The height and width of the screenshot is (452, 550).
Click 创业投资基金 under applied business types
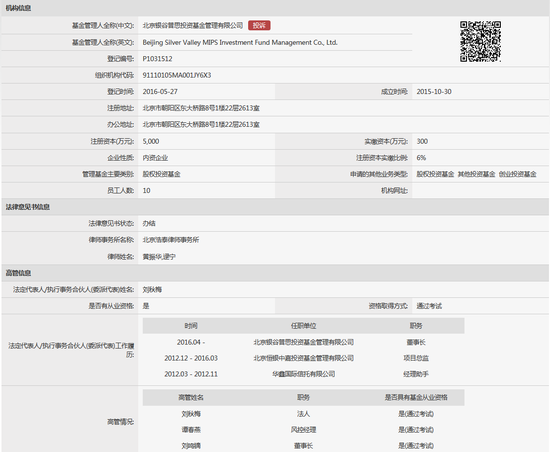(x=518, y=174)
